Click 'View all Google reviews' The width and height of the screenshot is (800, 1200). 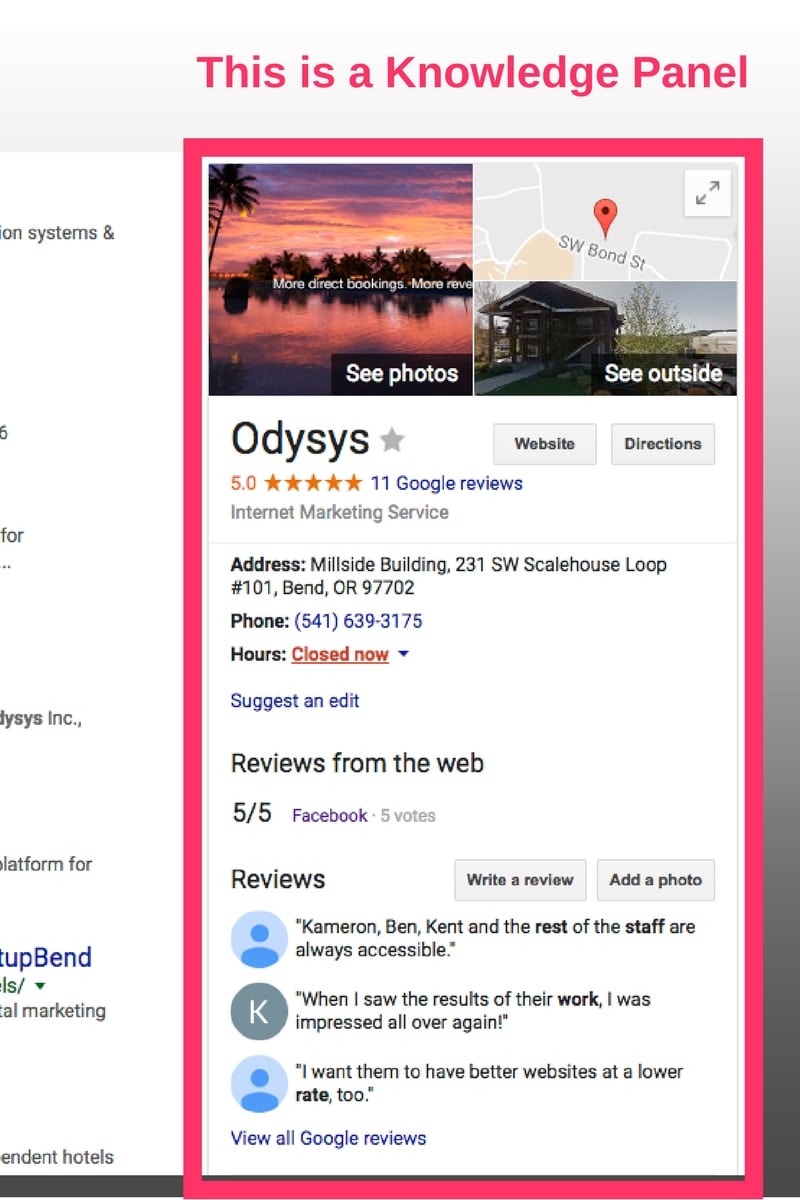click(x=328, y=1138)
